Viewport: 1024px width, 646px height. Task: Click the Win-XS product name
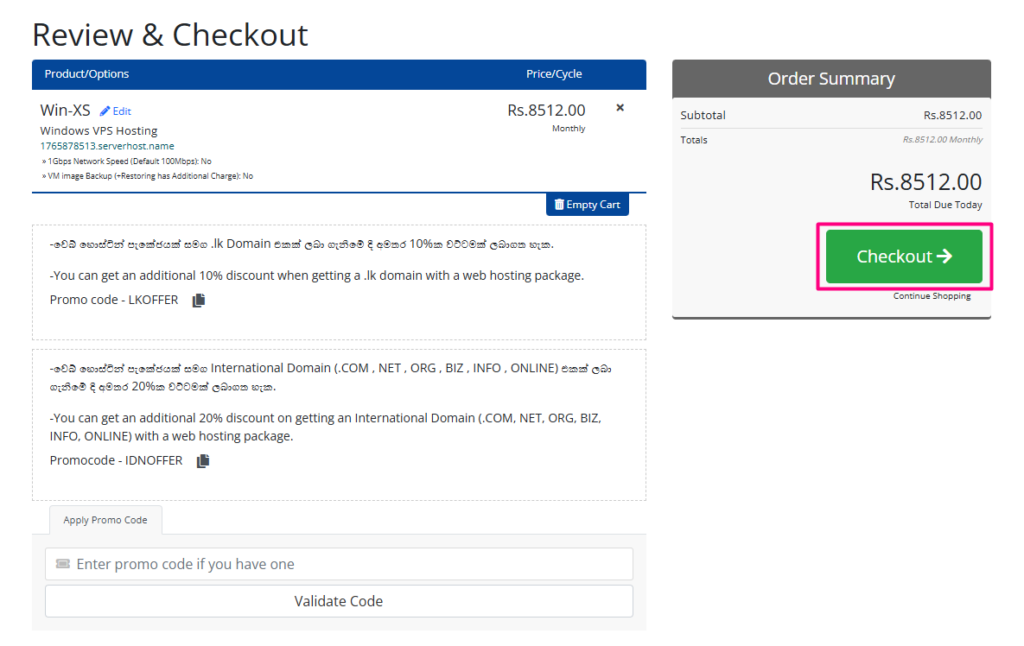[65, 110]
